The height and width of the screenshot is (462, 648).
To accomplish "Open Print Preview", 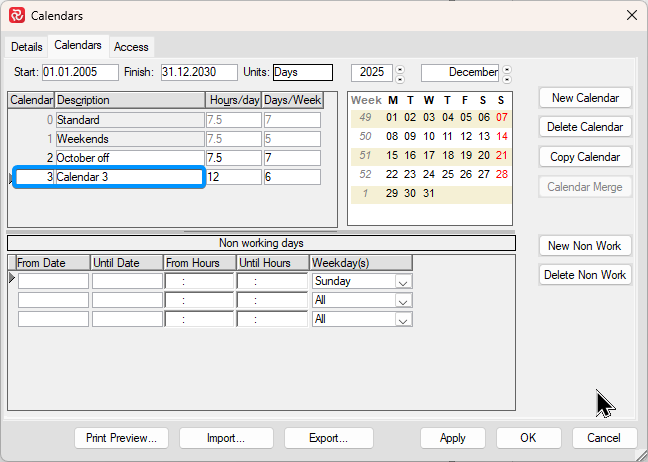I will pos(121,438).
